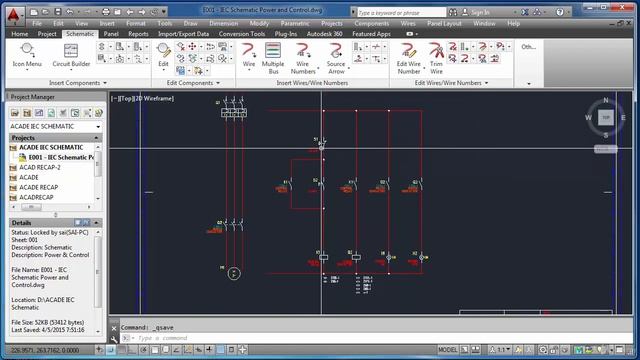Open the annotation scale 1:1 dropdown
Image resolution: width=640 pixels, height=360 pixels.
(500, 350)
